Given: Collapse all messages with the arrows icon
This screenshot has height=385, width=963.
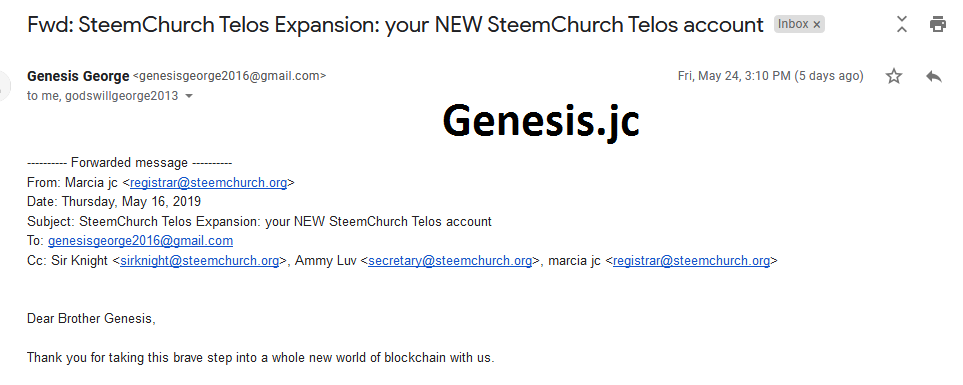Looking at the screenshot, I should coord(901,25).
